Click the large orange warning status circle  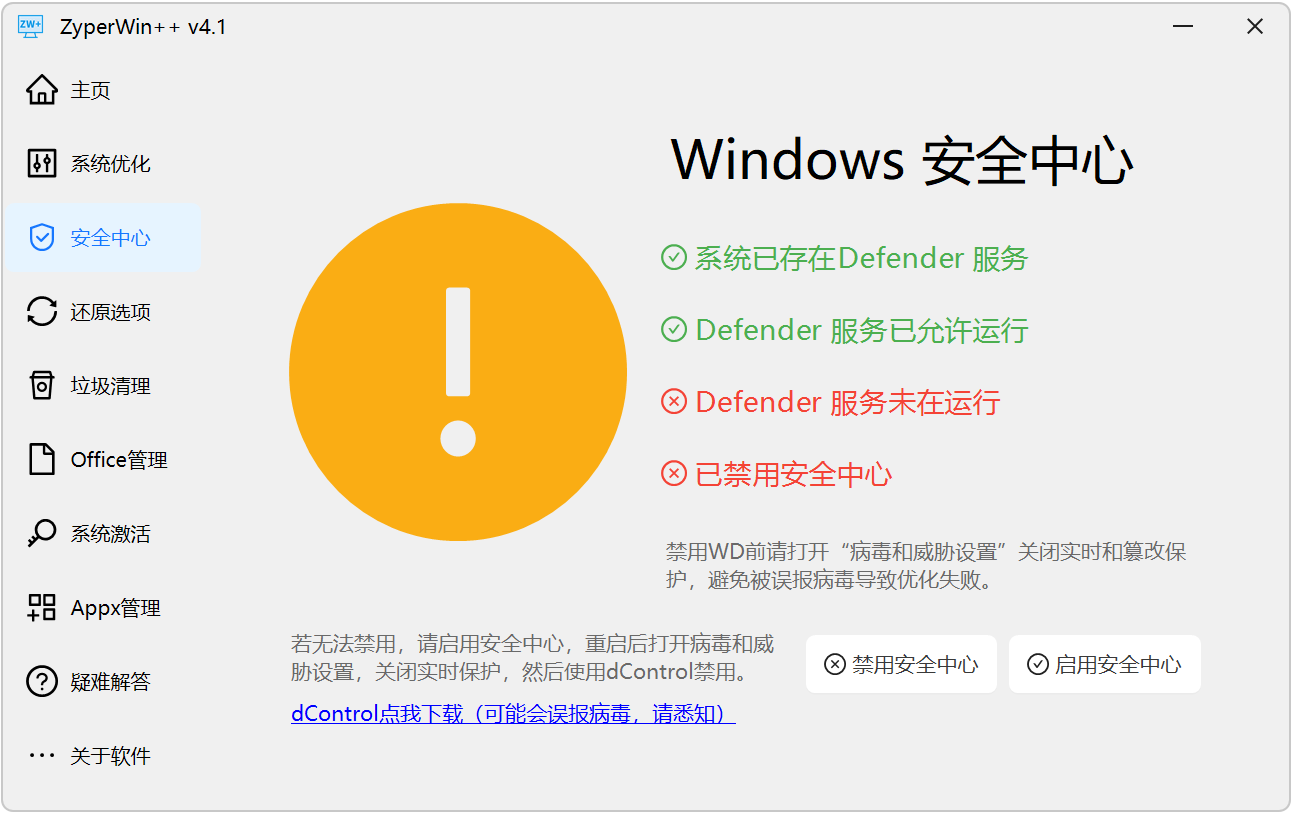[x=458, y=372]
